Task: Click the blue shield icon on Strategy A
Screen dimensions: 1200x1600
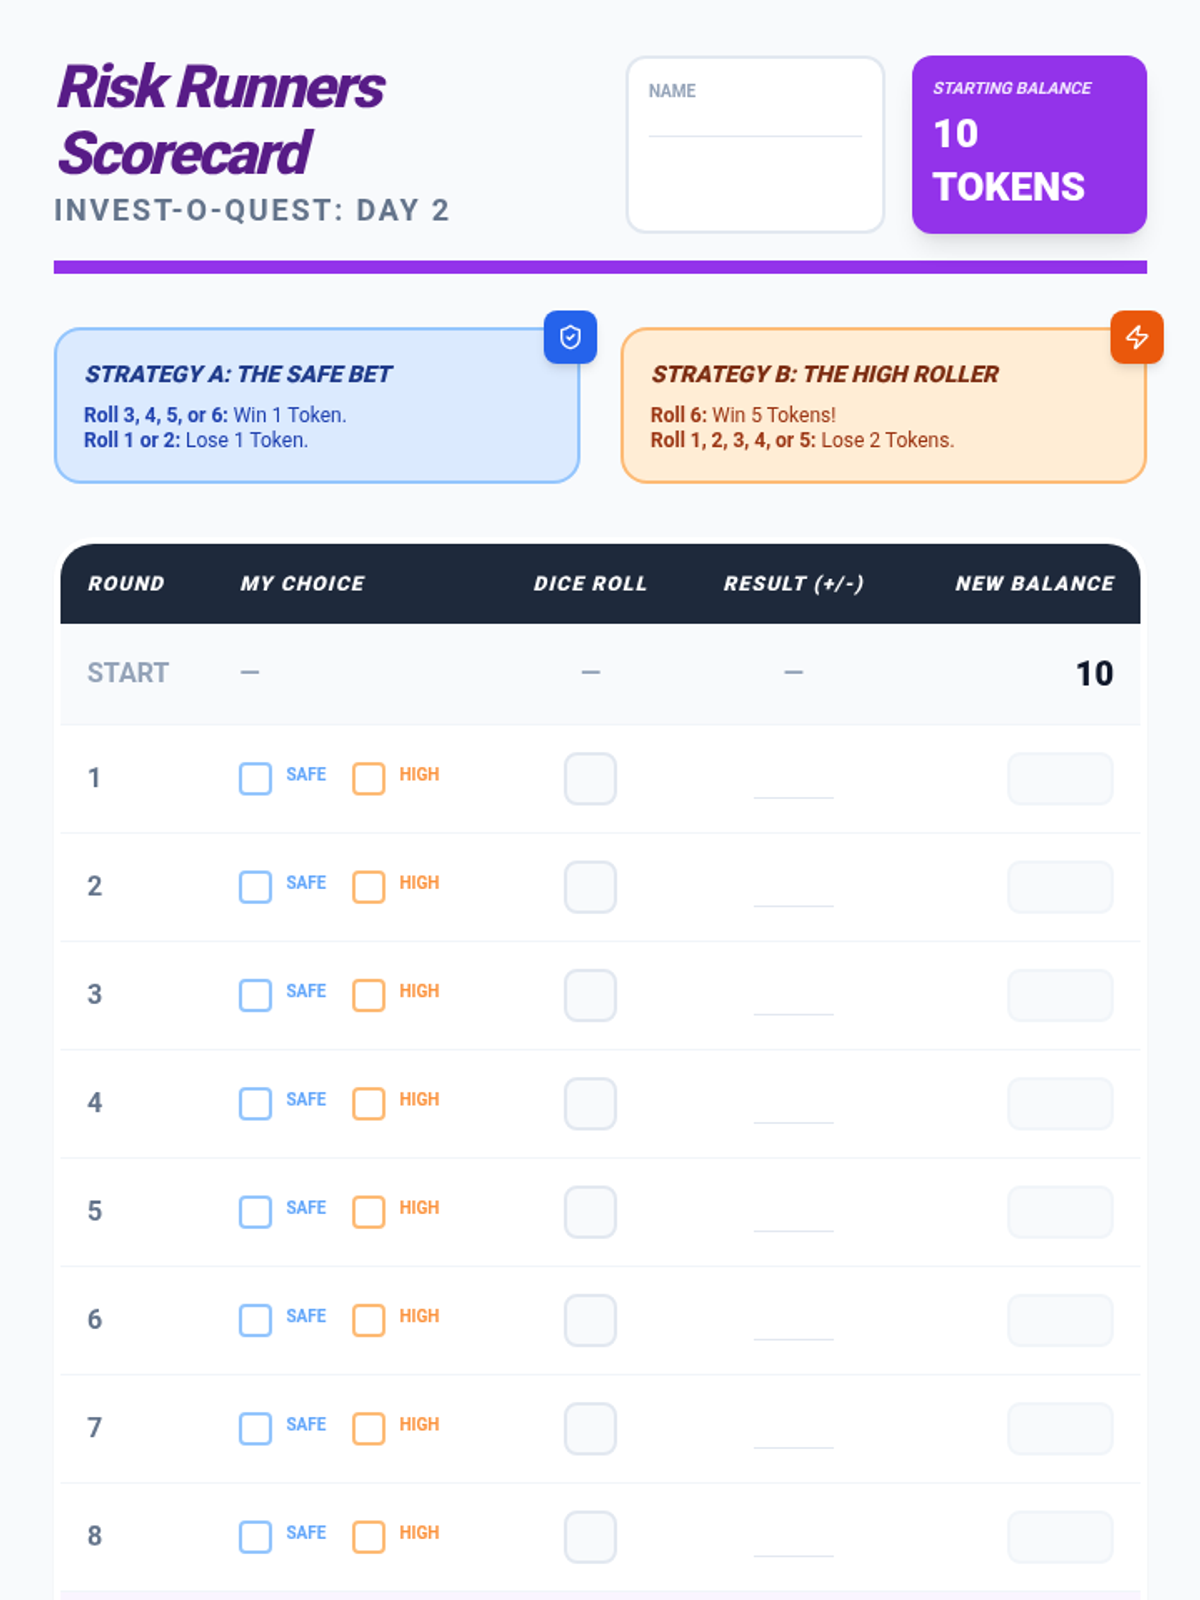Action: (570, 337)
